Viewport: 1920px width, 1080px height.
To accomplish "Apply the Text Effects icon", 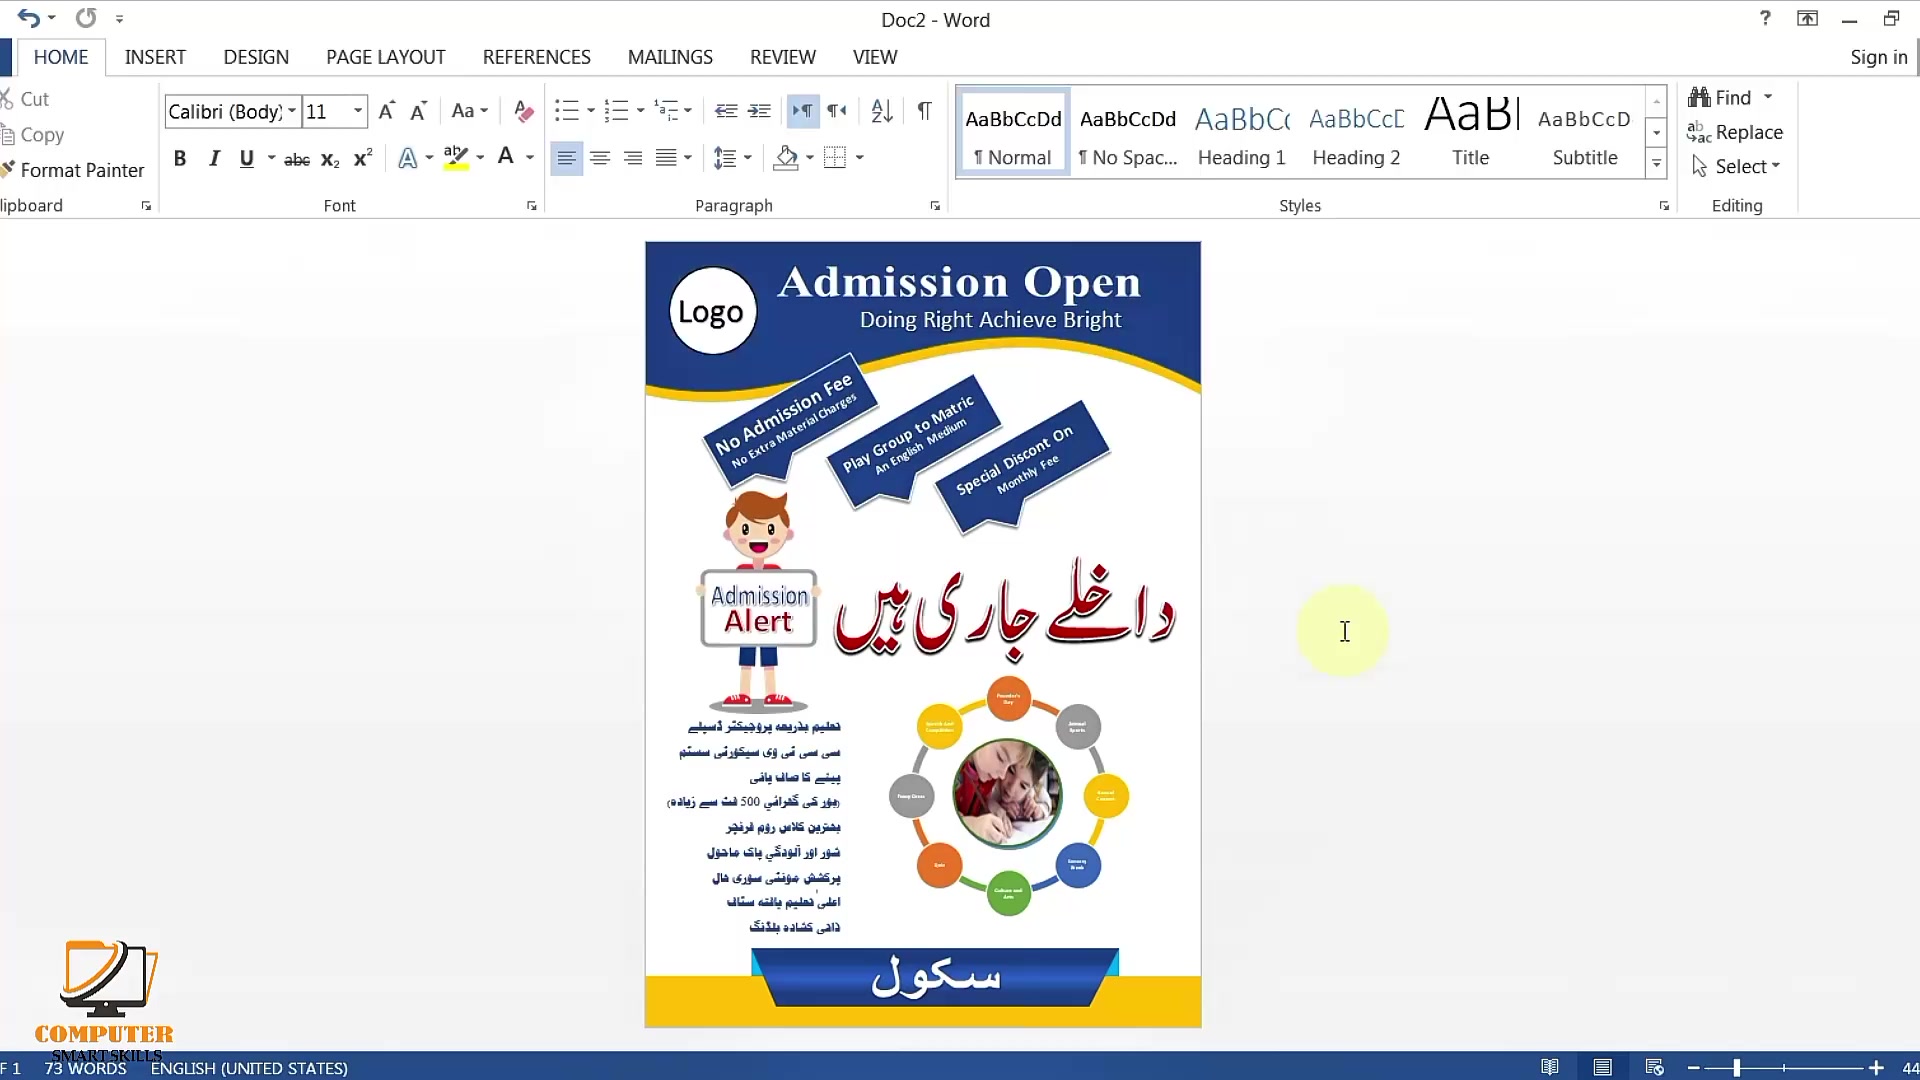I will [x=407, y=158].
